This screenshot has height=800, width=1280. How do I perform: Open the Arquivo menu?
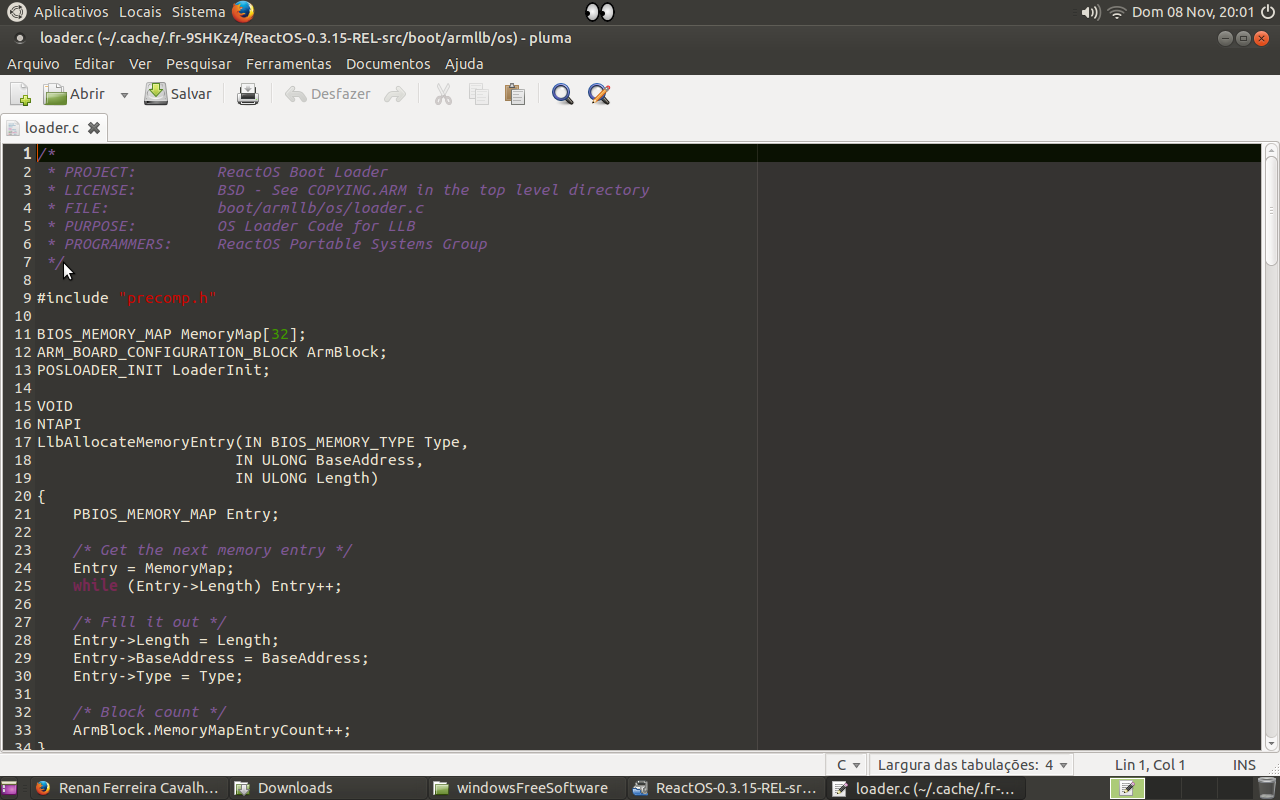coord(33,64)
